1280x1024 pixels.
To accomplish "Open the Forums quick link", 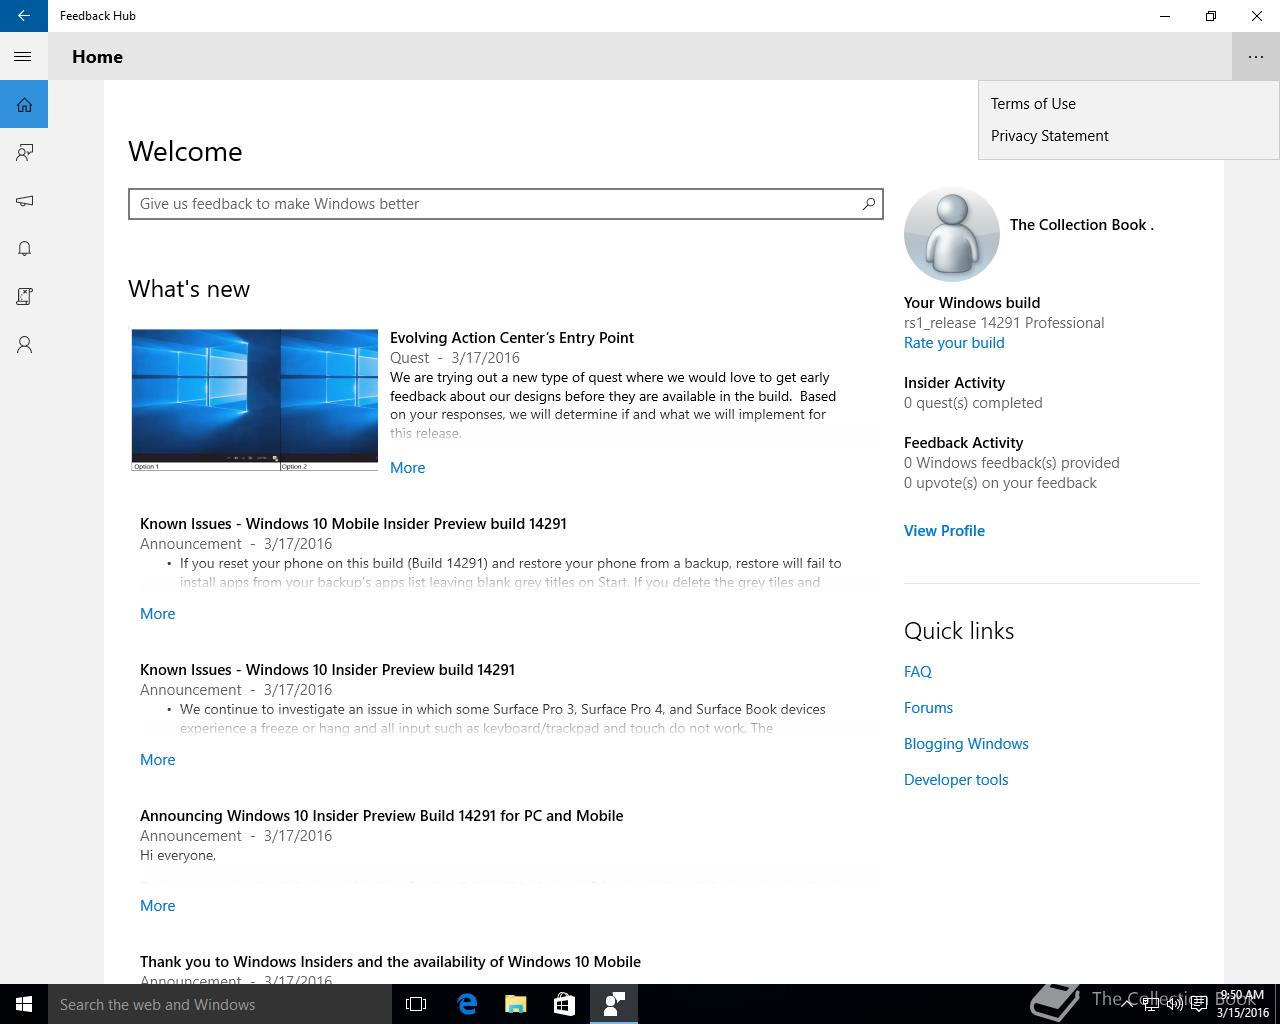I will [x=928, y=708].
